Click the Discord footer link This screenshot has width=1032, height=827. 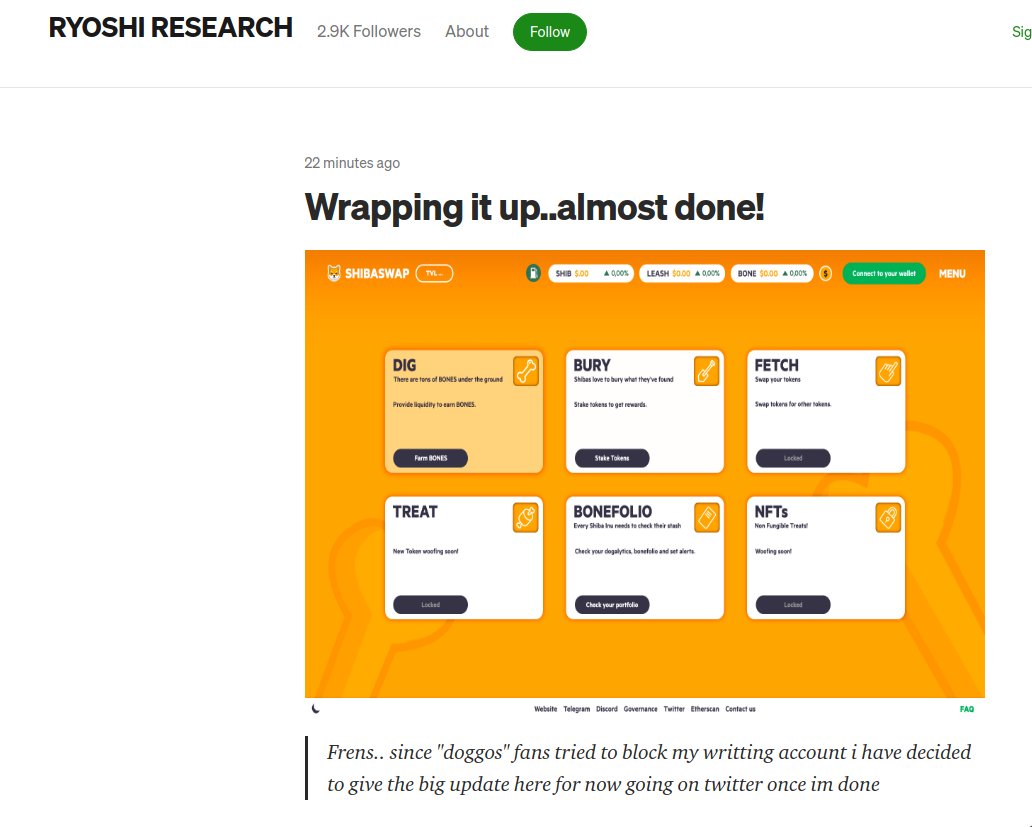click(x=607, y=709)
